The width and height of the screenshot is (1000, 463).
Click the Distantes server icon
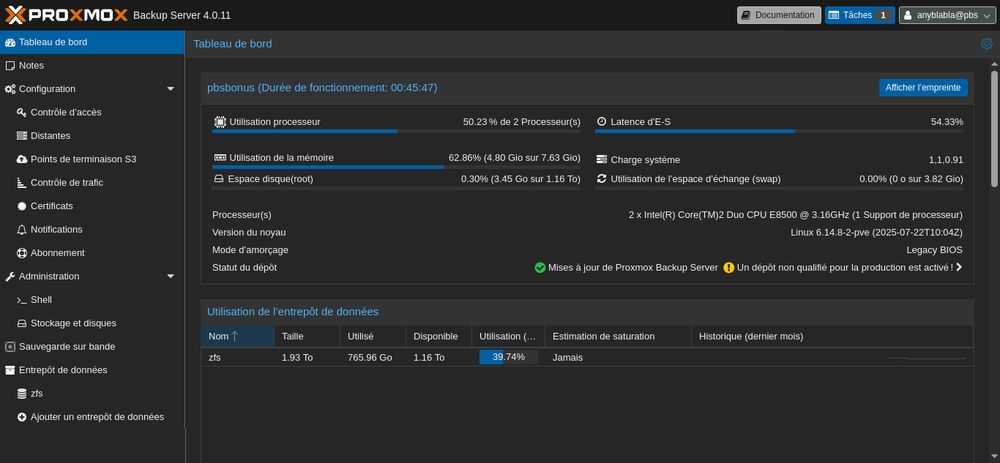click(22, 136)
